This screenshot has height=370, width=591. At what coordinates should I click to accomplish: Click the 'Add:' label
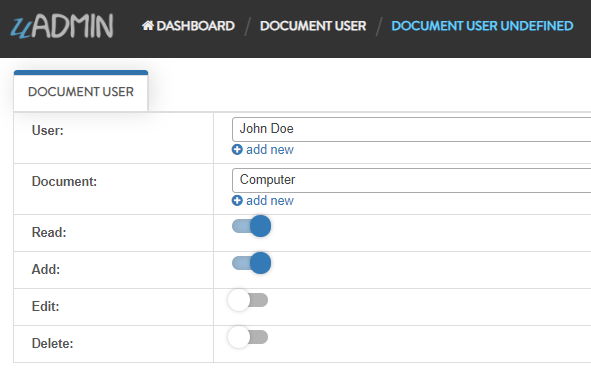46,269
